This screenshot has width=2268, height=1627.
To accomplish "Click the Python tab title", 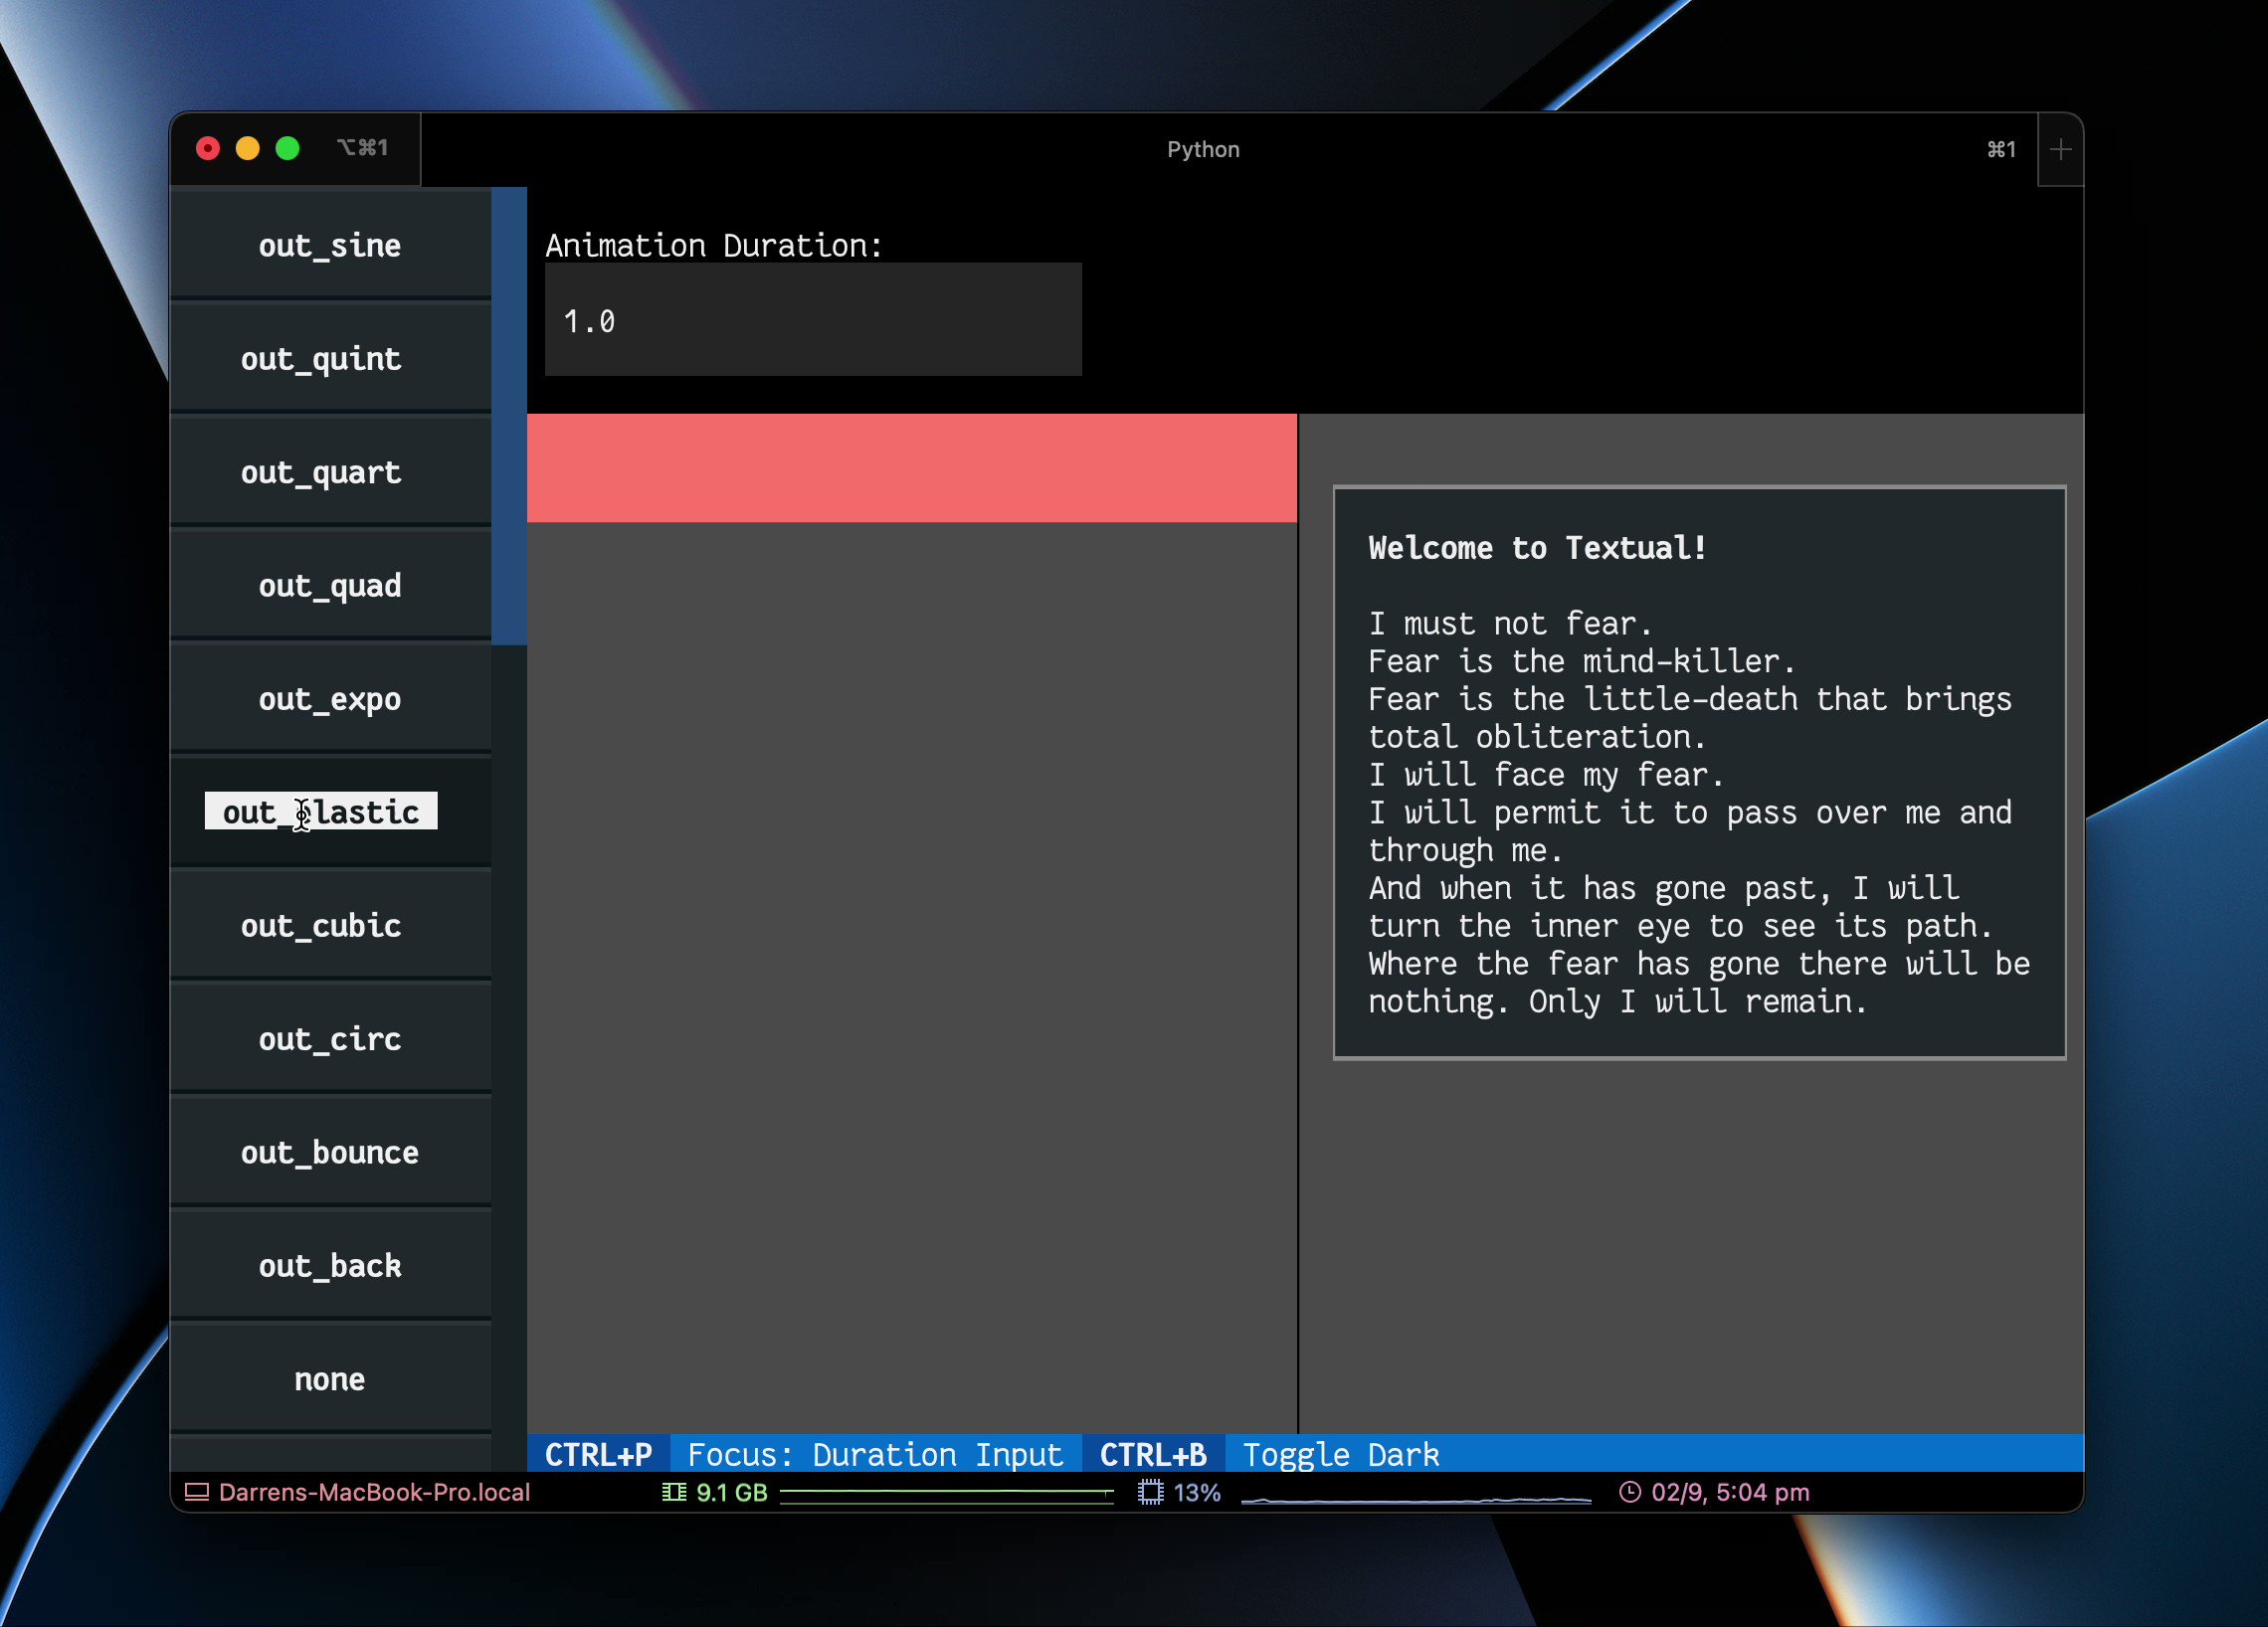I will pyautogui.click(x=1203, y=149).
